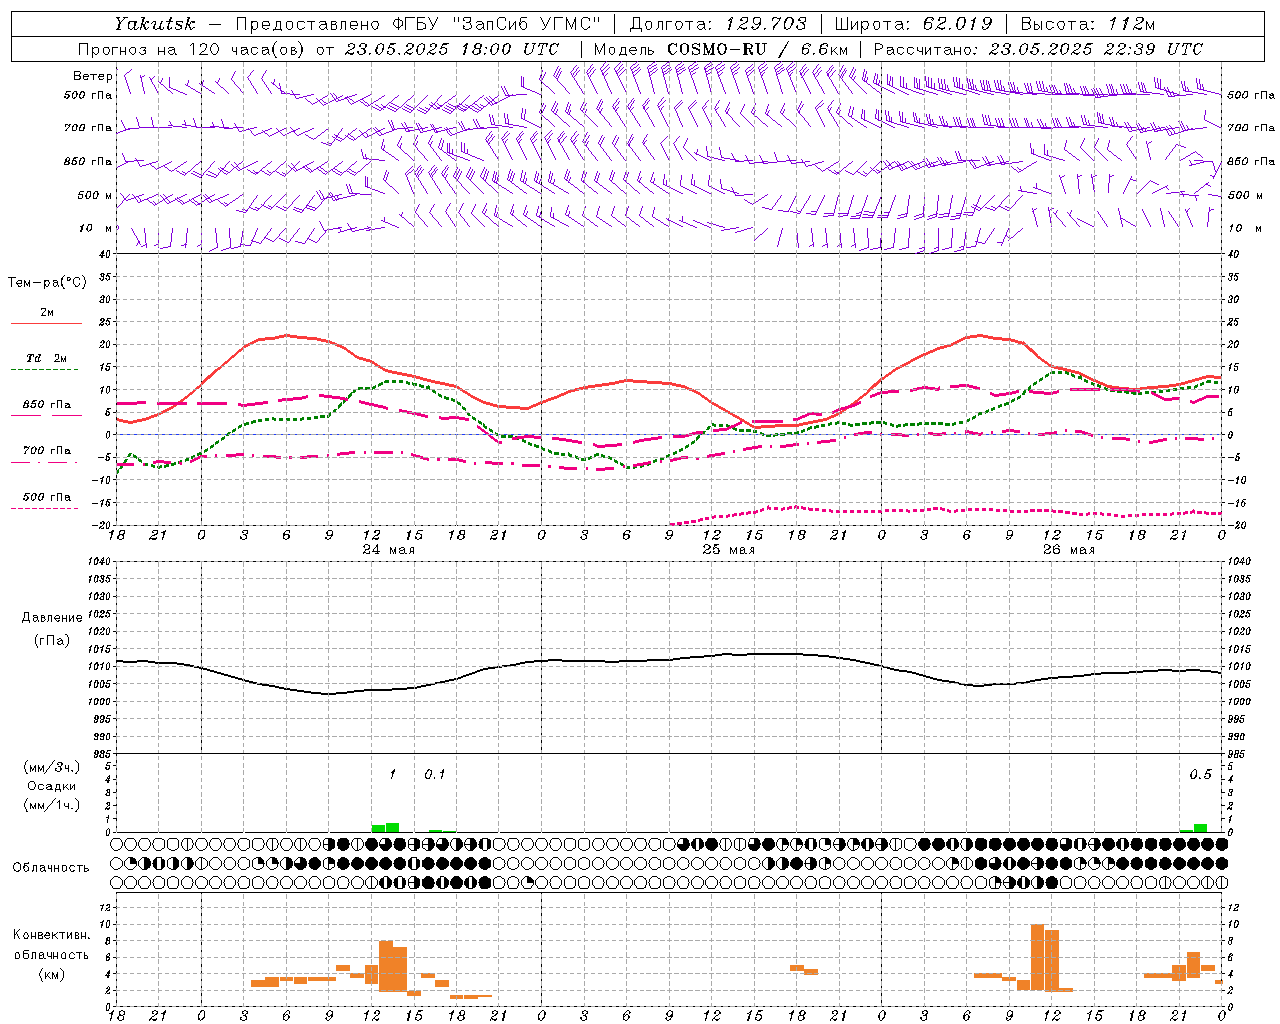This screenshot has width=1280, height=1024.
Task: Click the Прогноз на 120 часа(ов) text
Action: 192,49
